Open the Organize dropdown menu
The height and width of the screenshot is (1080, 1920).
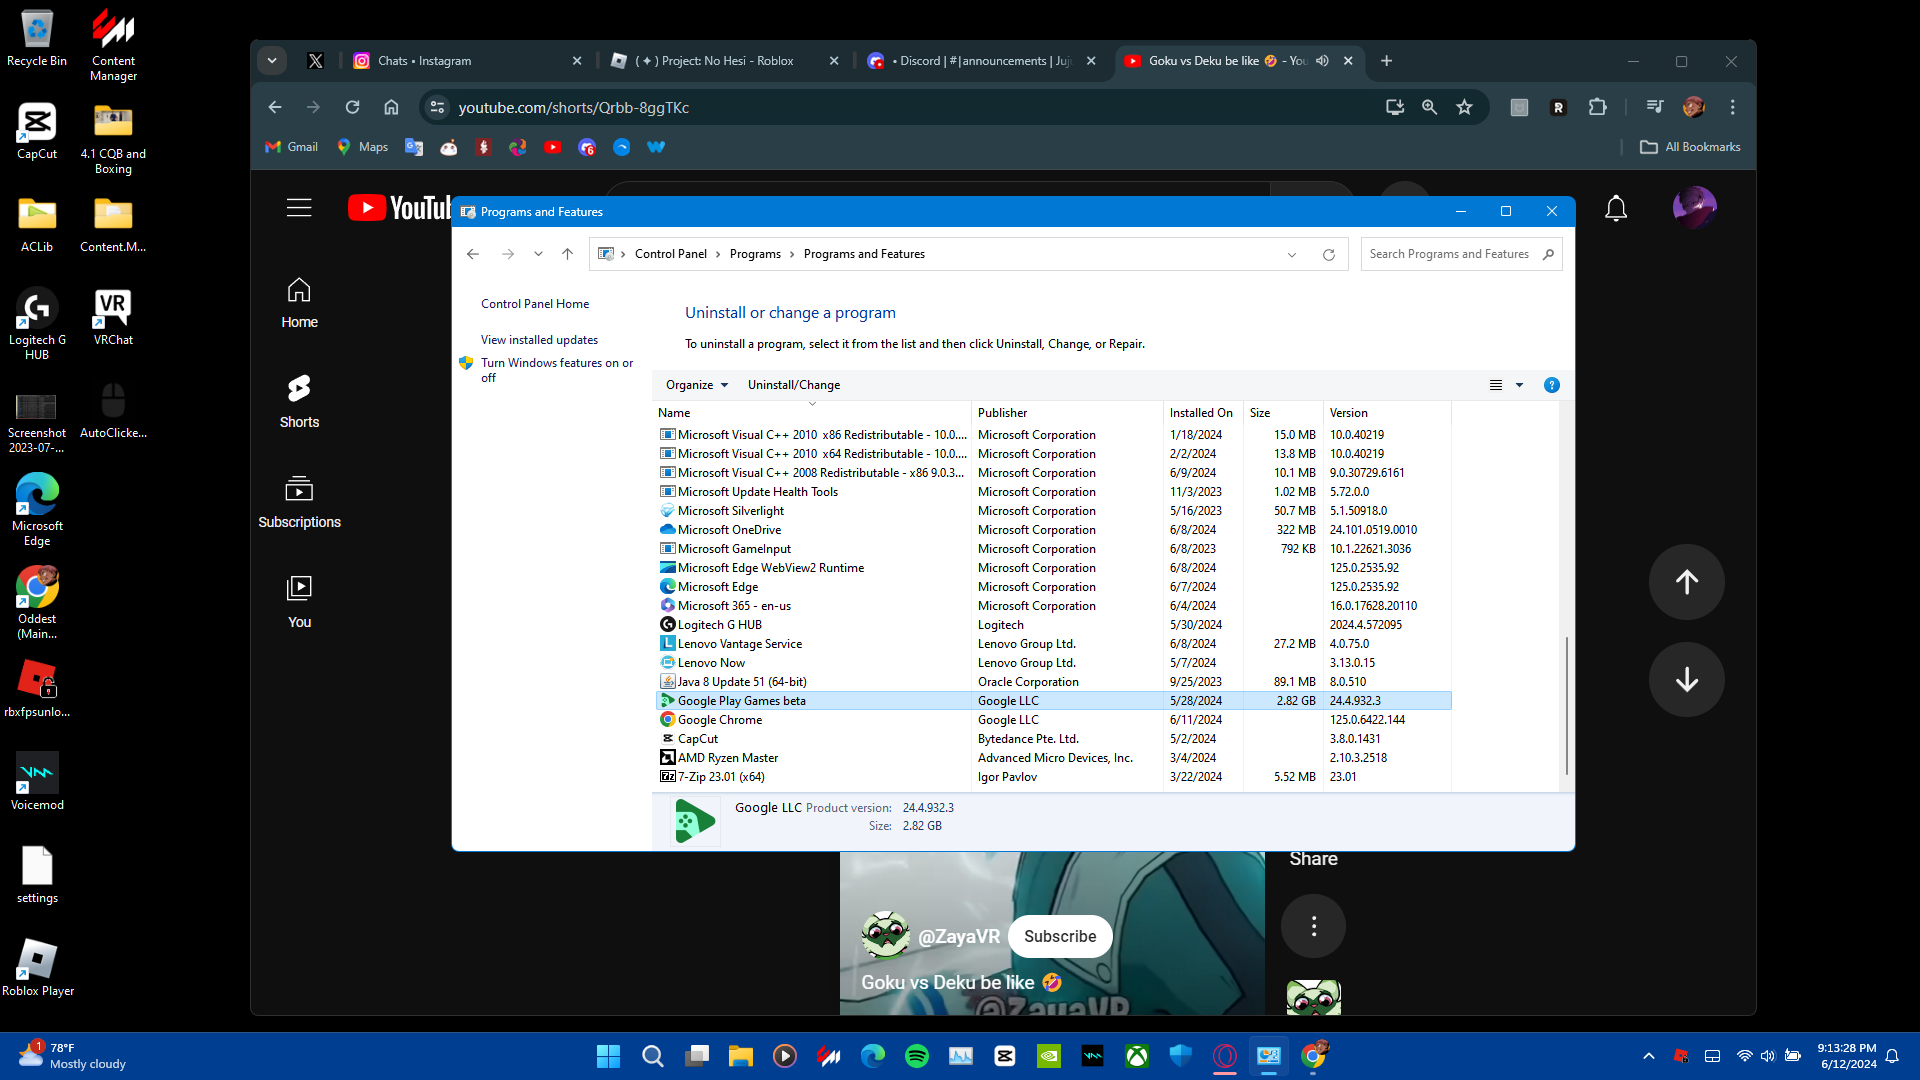click(x=697, y=385)
